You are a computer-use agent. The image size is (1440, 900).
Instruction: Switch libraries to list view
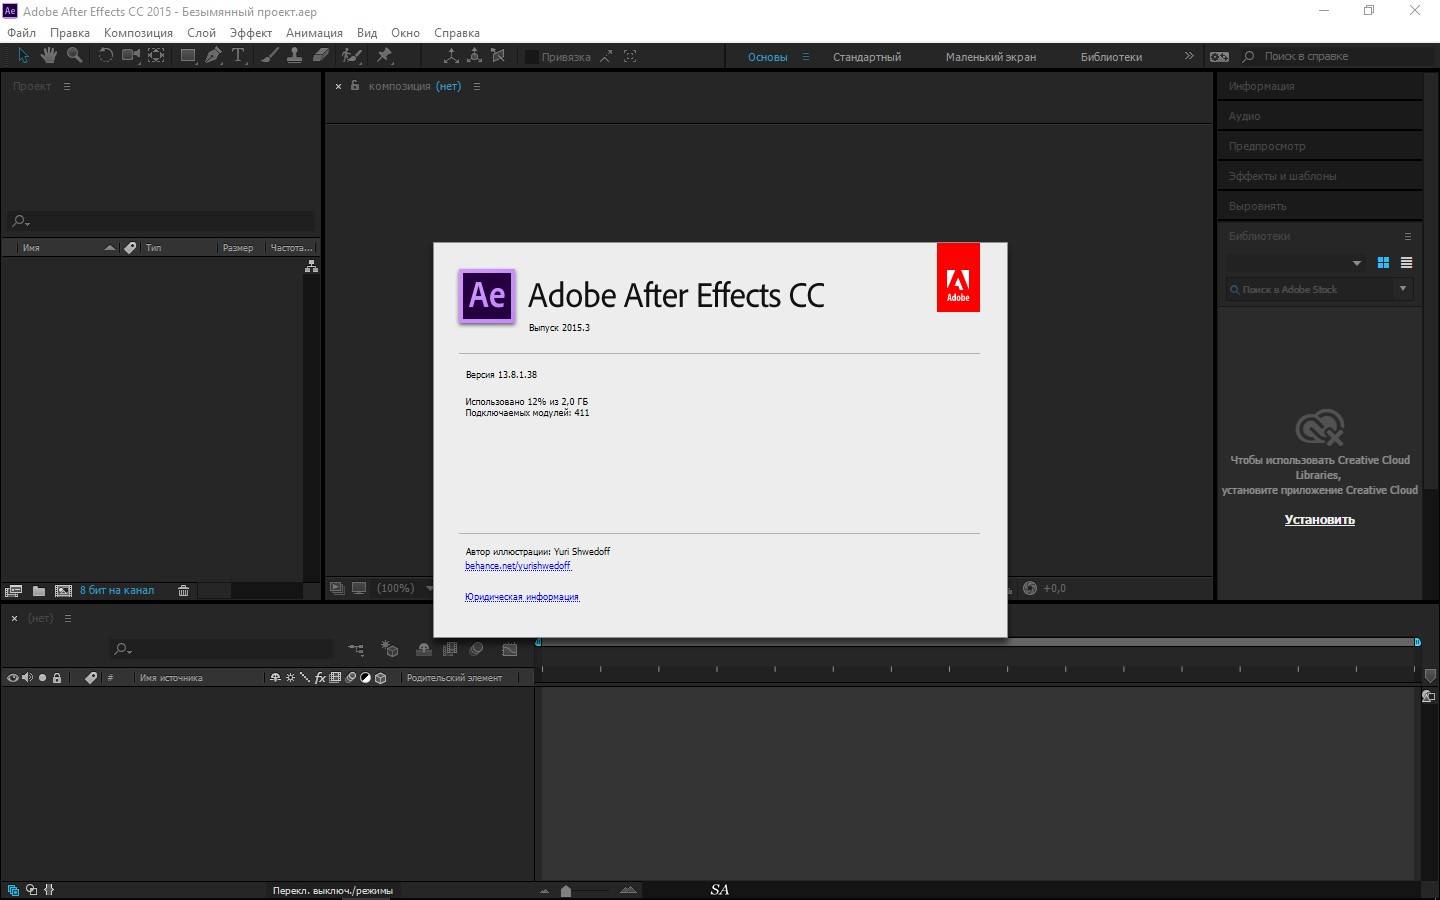coord(1406,263)
